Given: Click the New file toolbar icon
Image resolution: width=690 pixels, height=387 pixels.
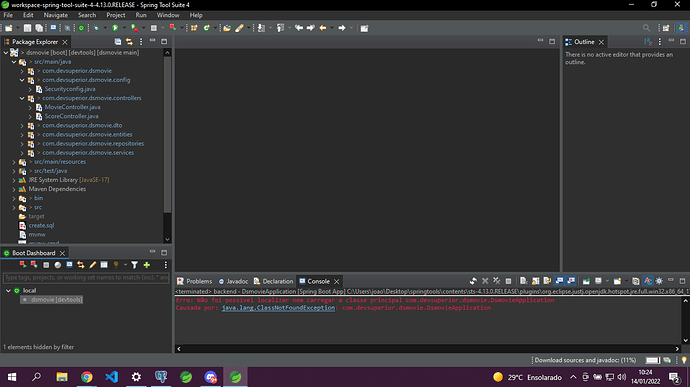Looking at the screenshot, I should pyautogui.click(x=8, y=28).
